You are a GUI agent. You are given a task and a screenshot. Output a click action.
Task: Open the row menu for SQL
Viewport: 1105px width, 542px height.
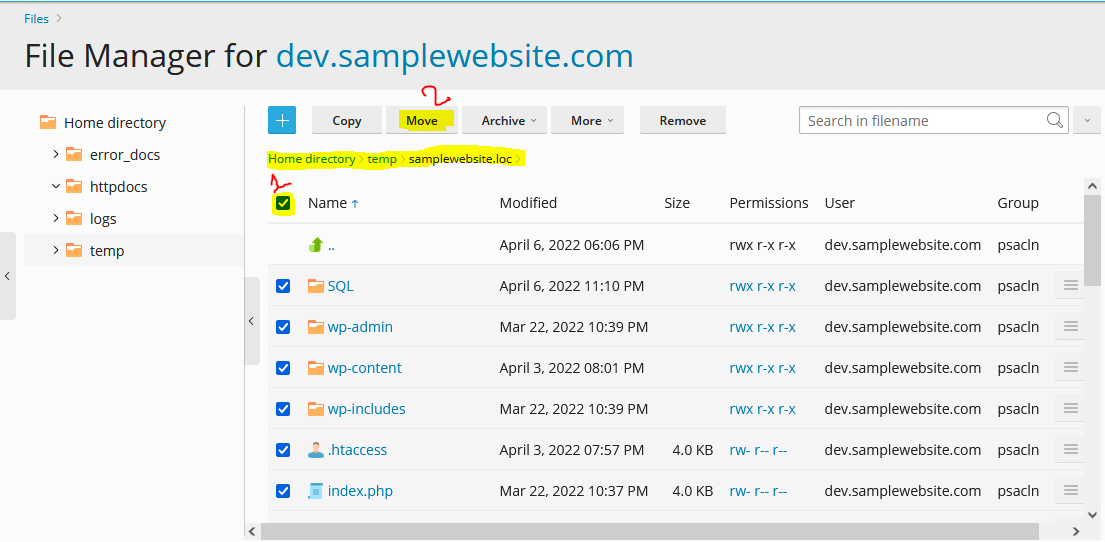pos(1070,286)
